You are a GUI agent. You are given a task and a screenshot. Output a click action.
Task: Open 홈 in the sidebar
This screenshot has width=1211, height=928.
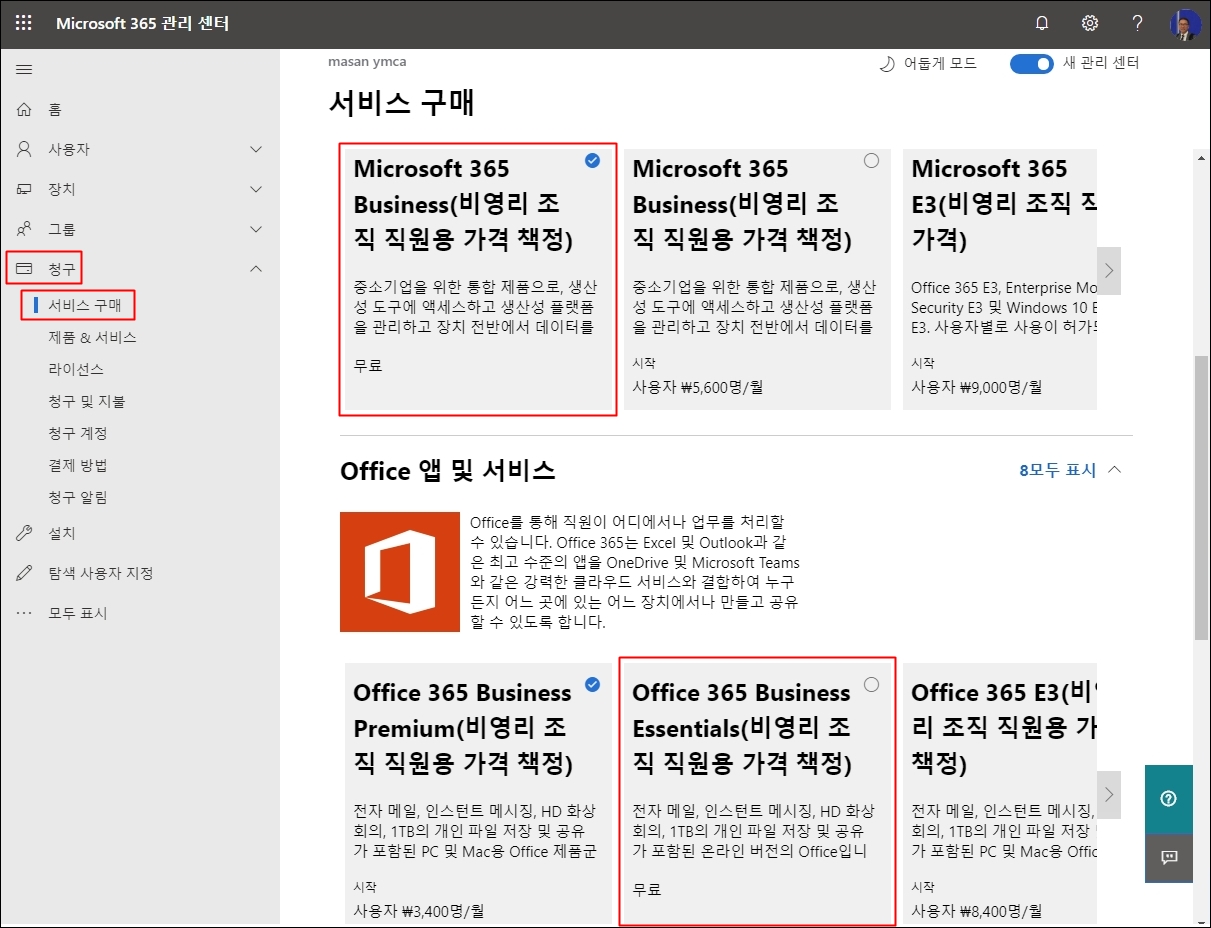tap(56, 109)
